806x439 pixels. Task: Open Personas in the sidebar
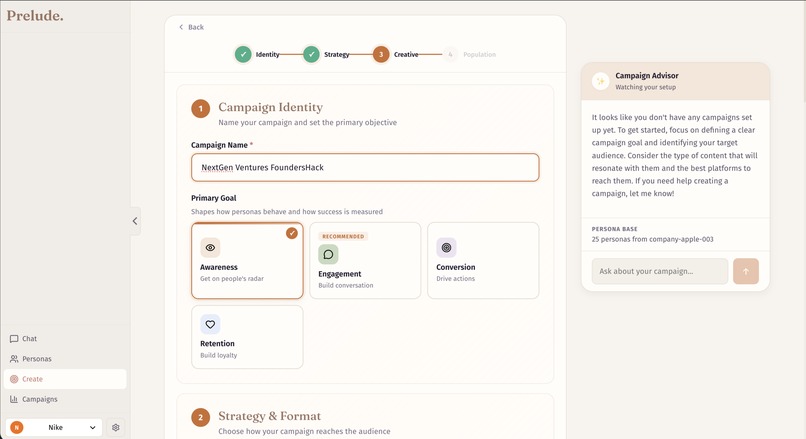(65, 359)
